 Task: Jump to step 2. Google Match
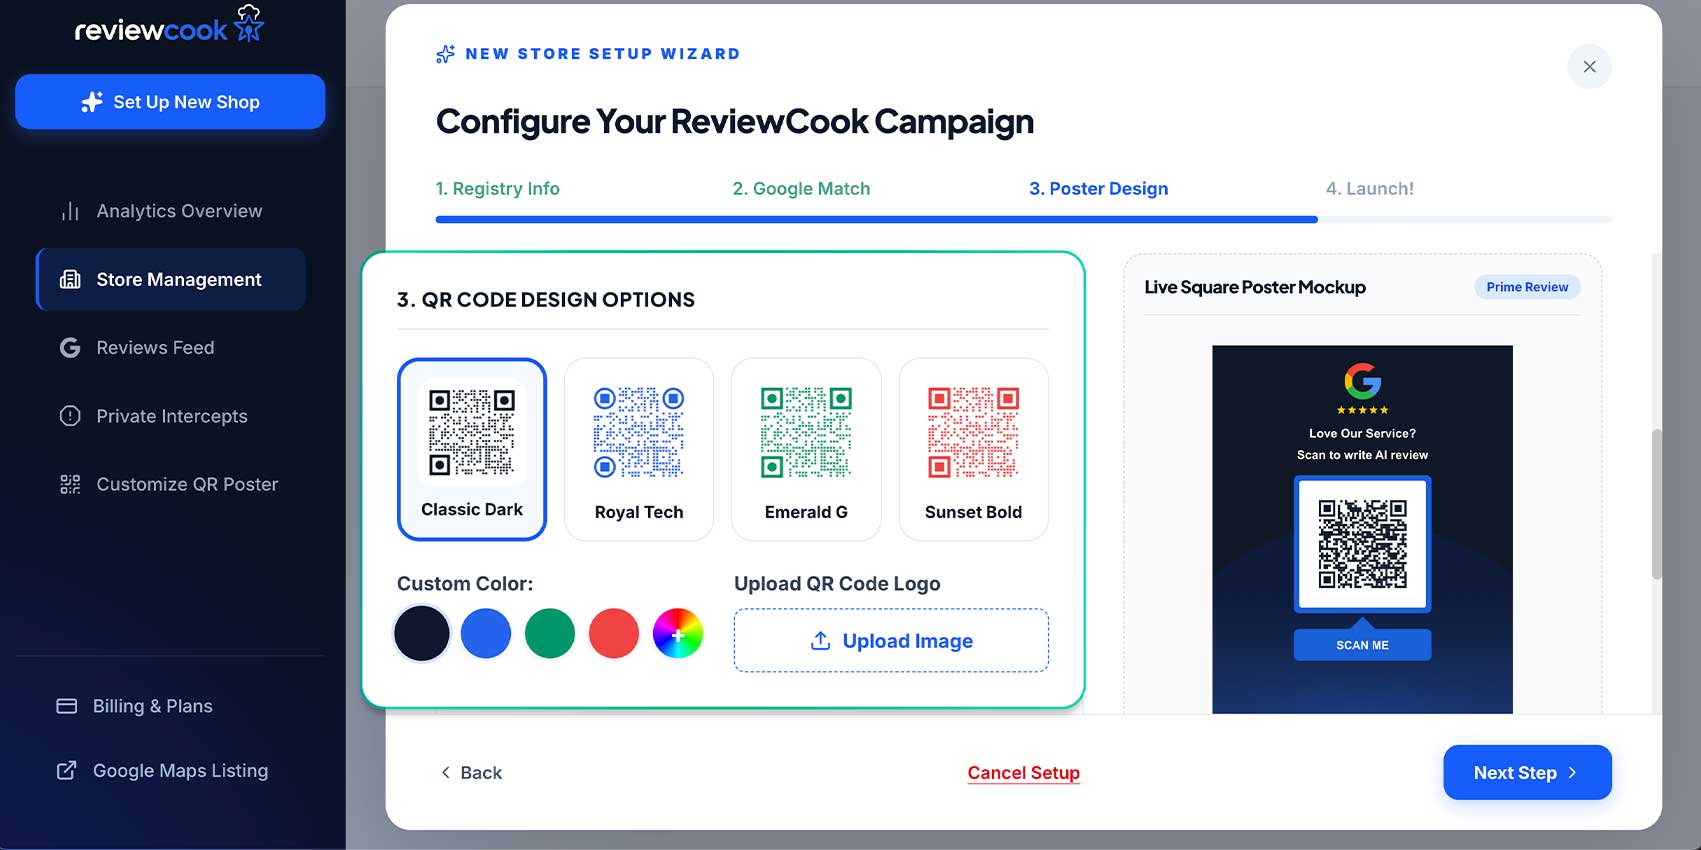801,188
